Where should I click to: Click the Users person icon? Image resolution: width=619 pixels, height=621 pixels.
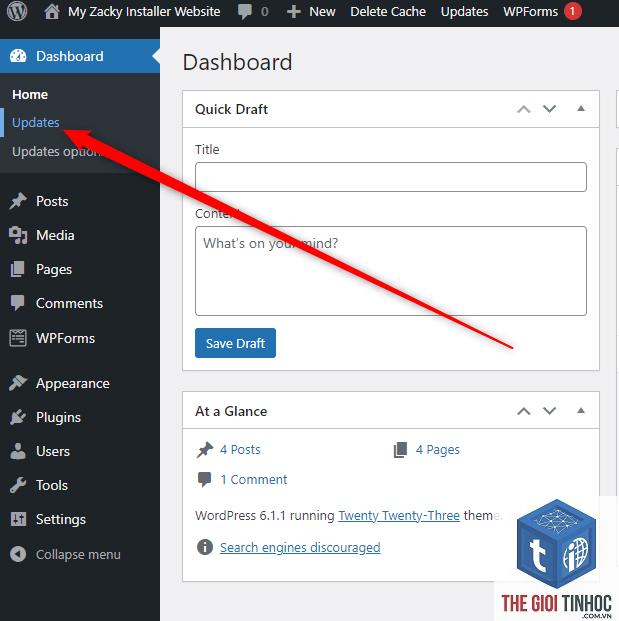[x=18, y=451]
